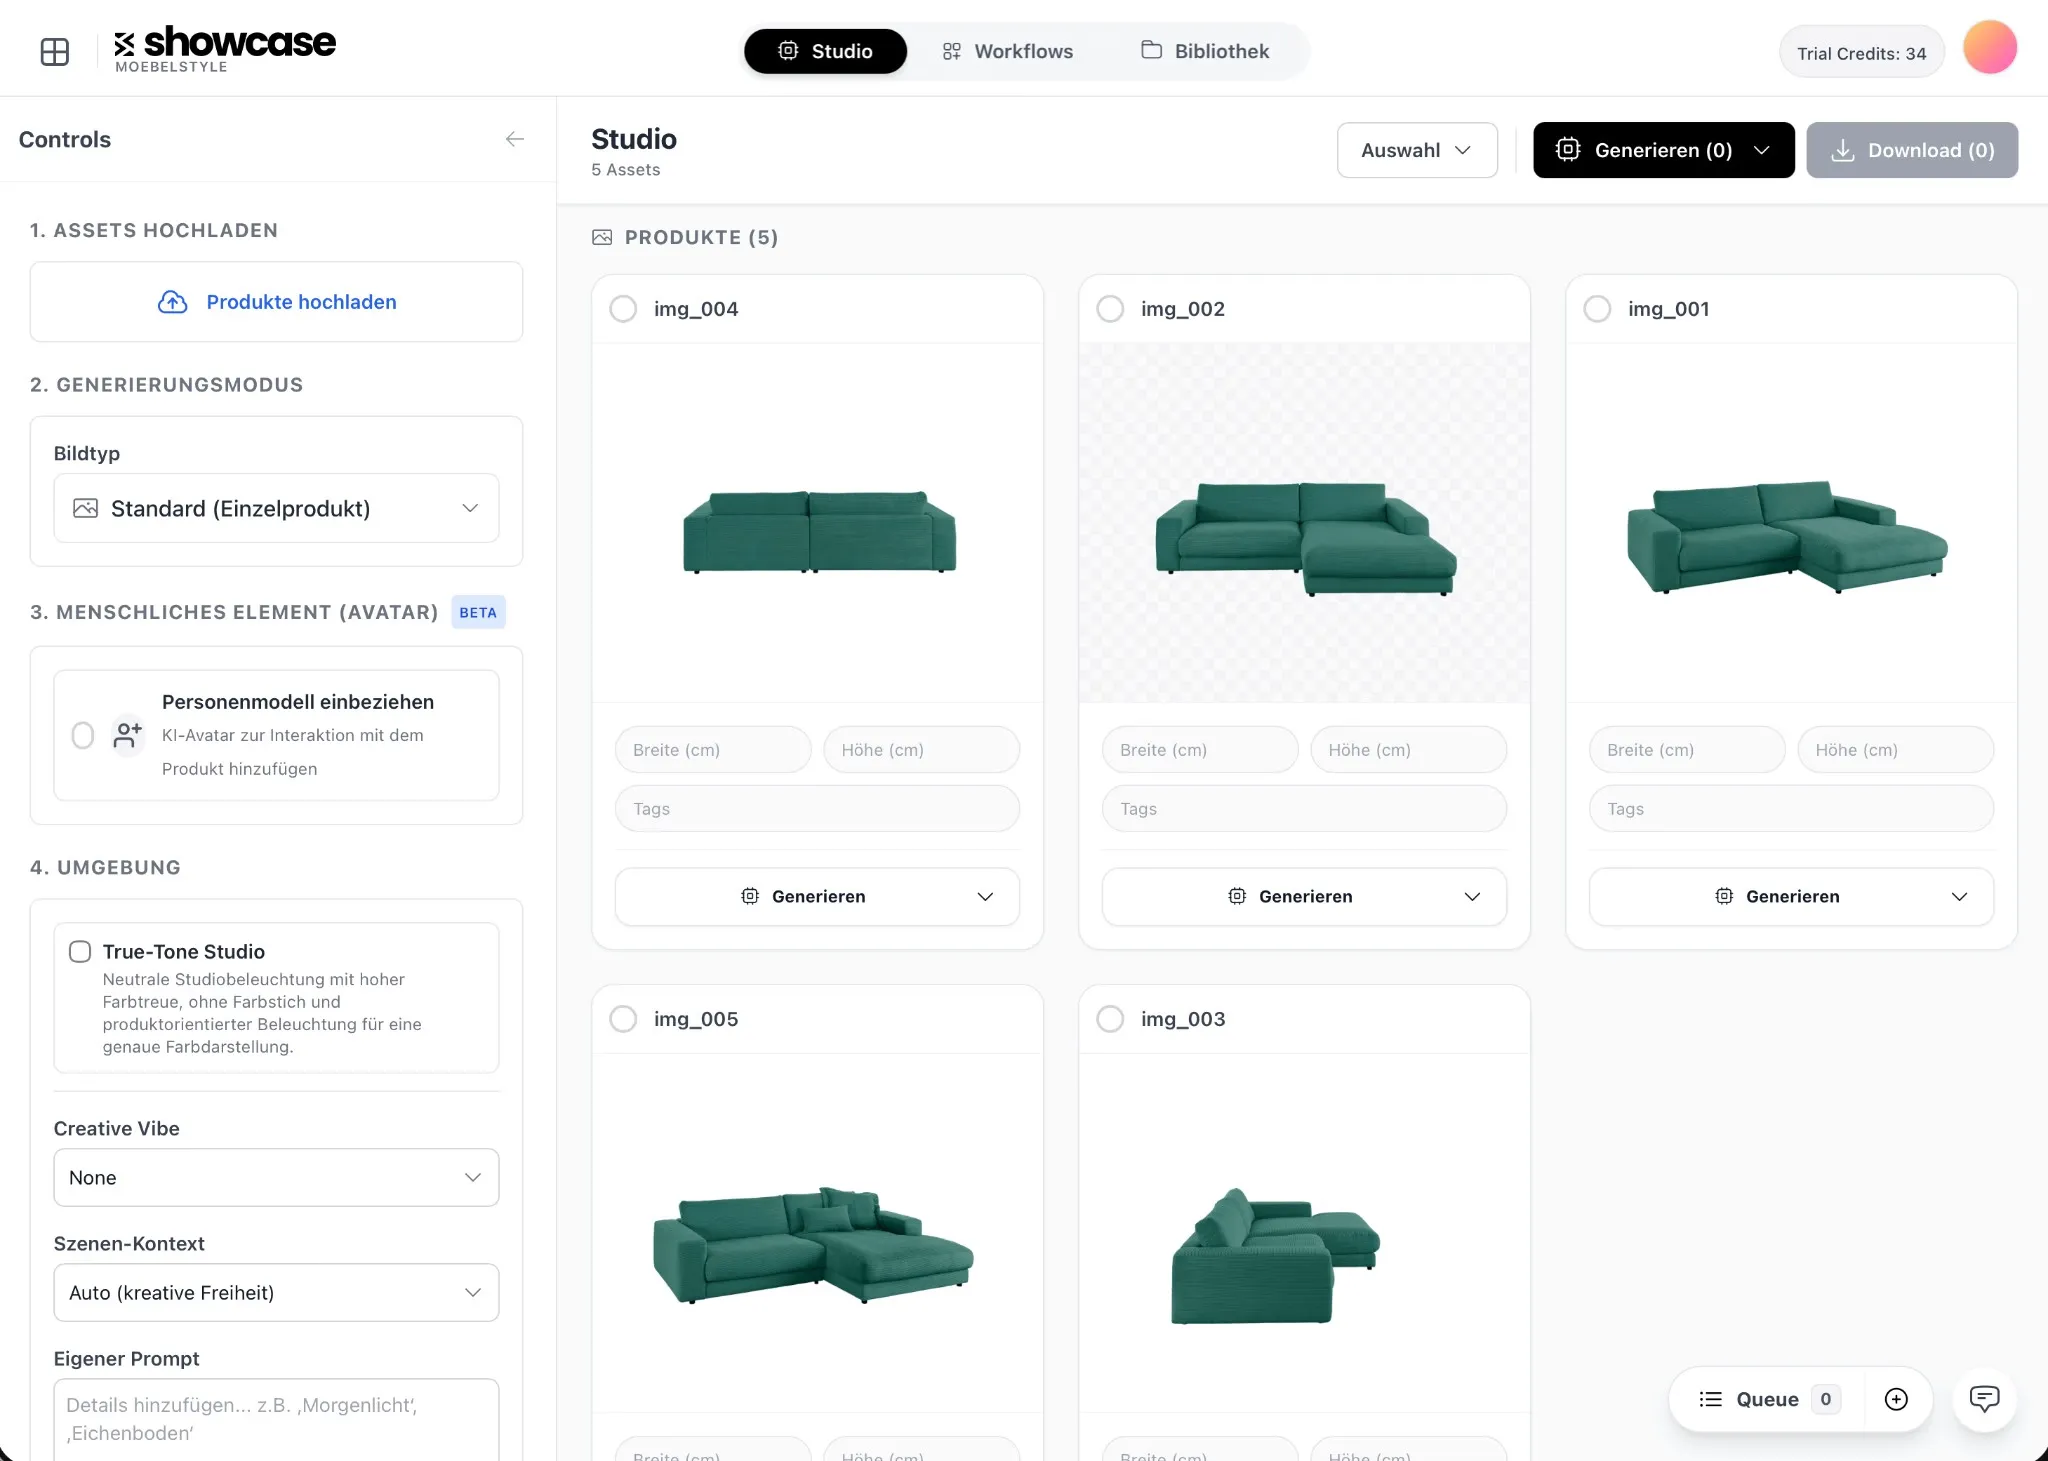2048x1461 pixels.
Task: Click the Tags input field of img_001
Action: [1789, 808]
